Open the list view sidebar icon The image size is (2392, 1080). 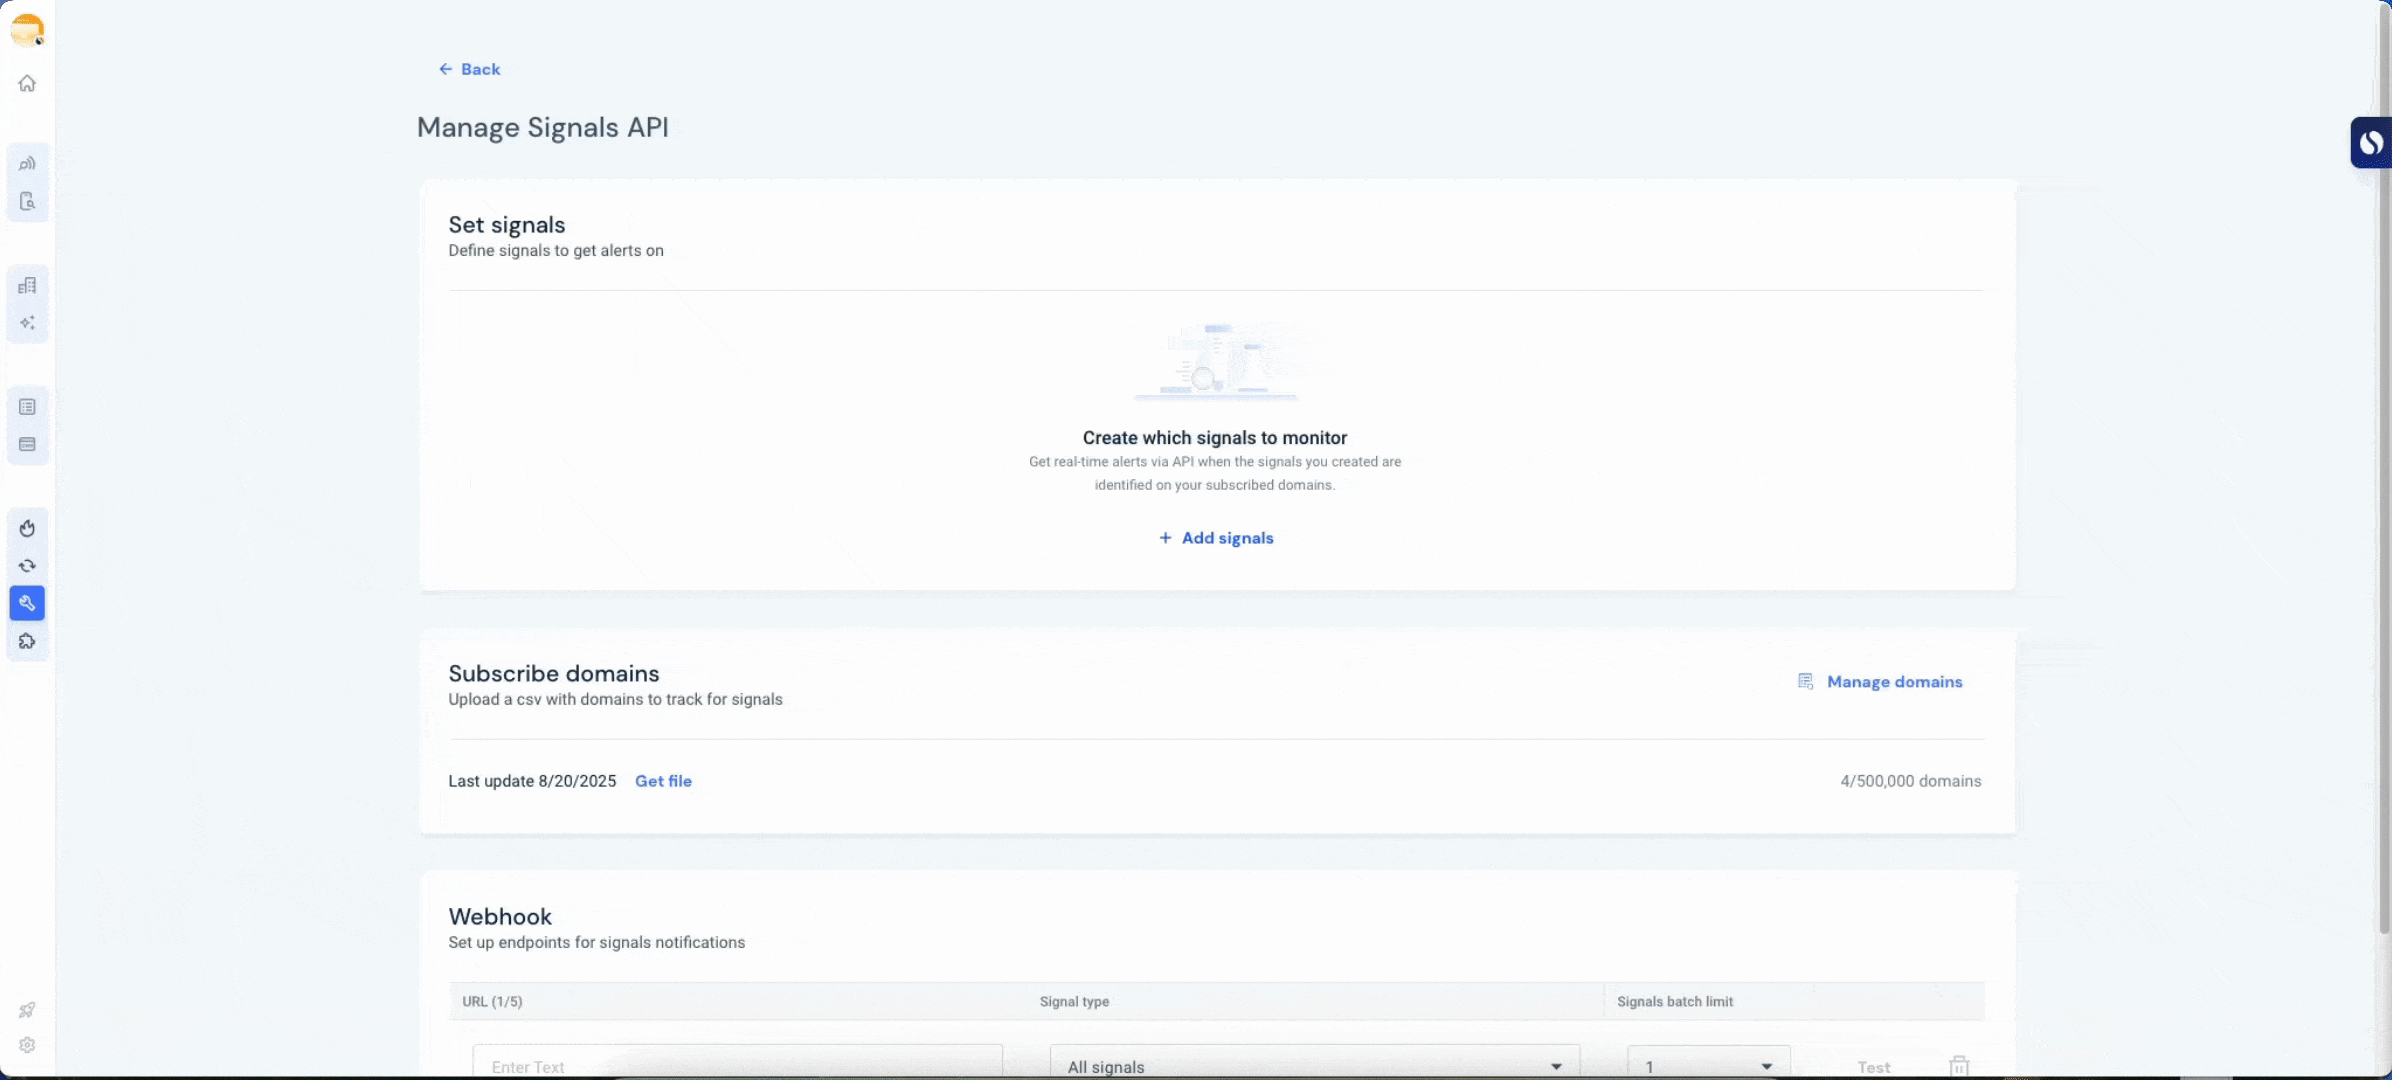(x=27, y=407)
